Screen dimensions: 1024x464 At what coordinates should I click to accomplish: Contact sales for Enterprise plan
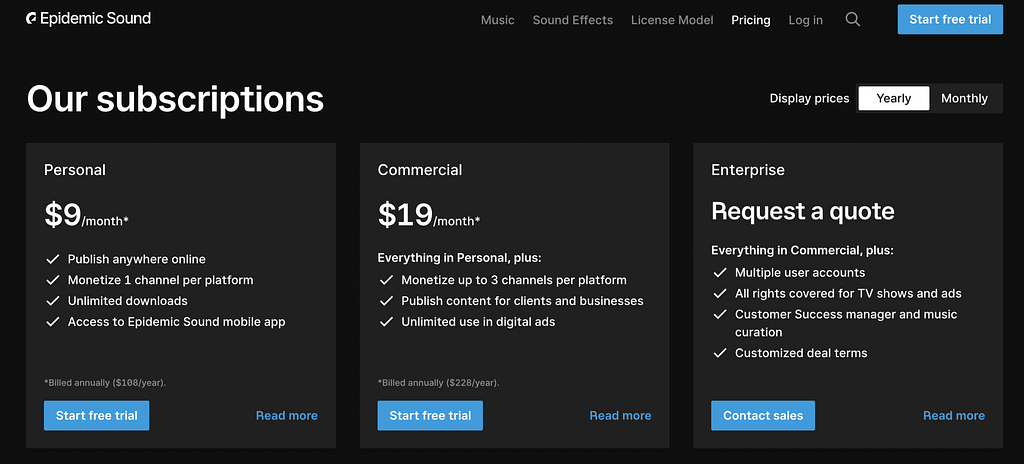pos(763,415)
